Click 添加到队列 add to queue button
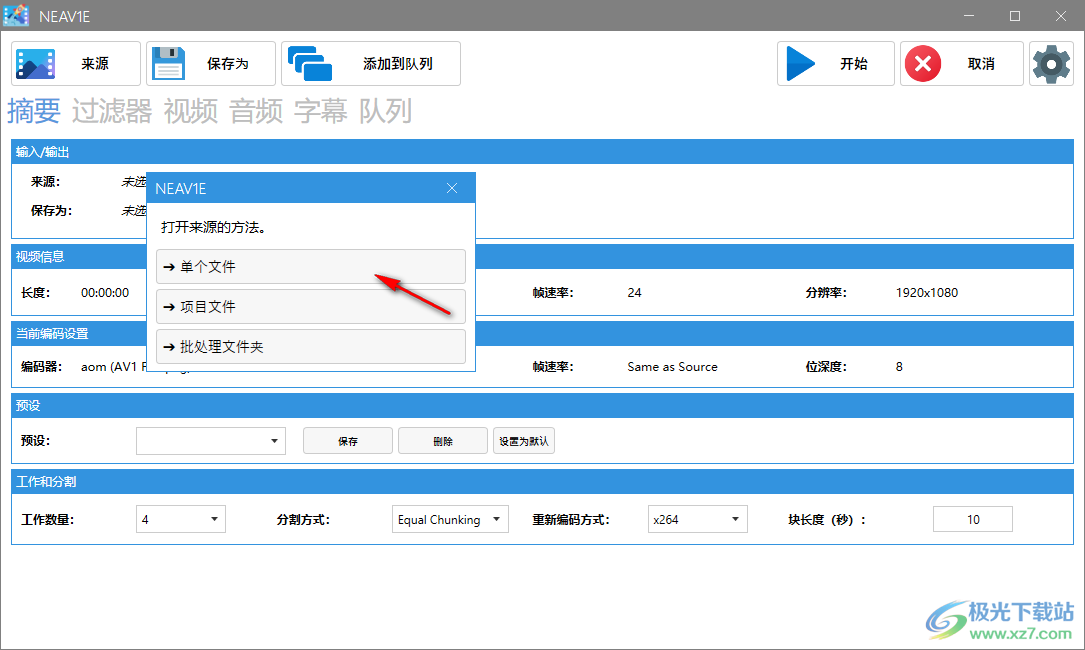 pos(371,64)
